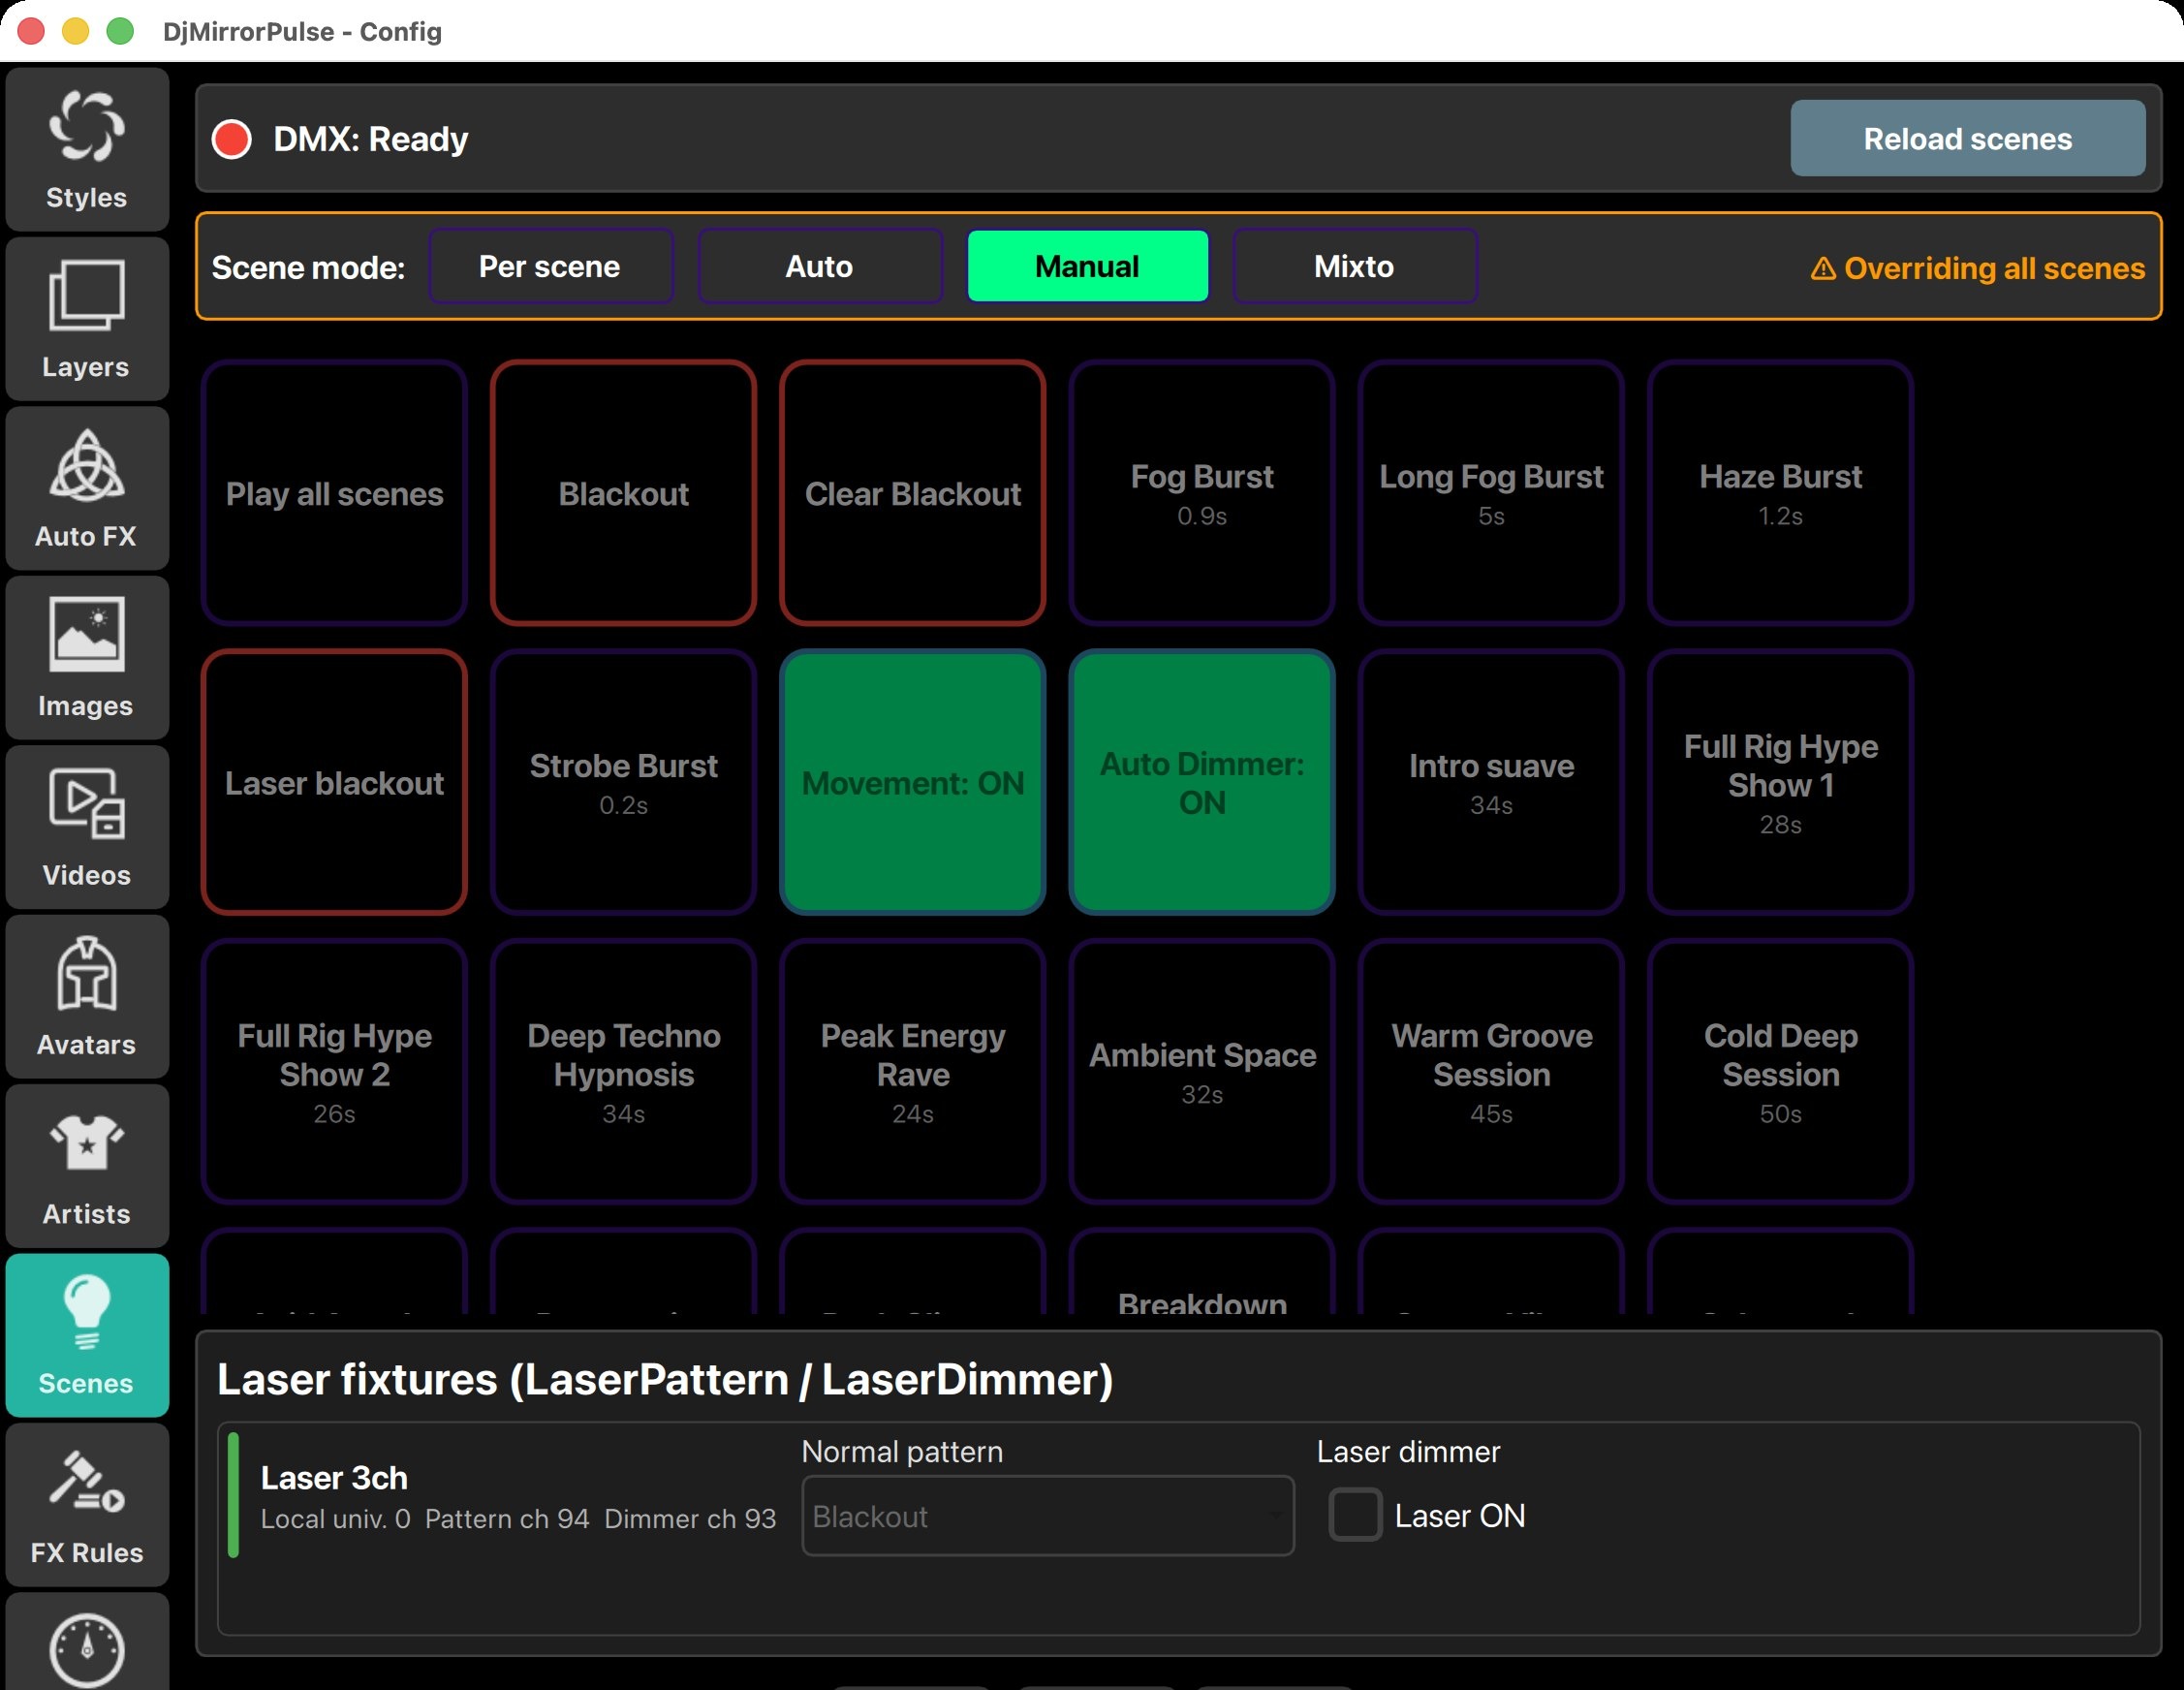Open the Normal pattern Blackout dropdown
2184x1690 pixels.
pos(1048,1516)
